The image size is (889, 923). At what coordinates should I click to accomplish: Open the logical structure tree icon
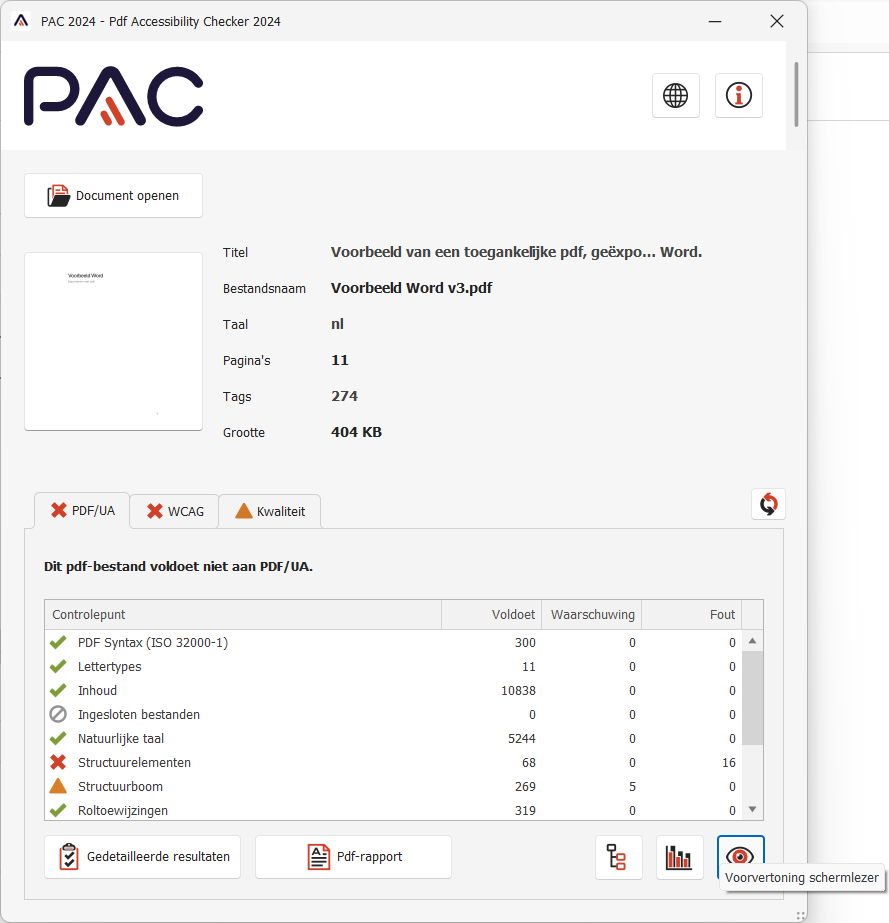pos(618,857)
